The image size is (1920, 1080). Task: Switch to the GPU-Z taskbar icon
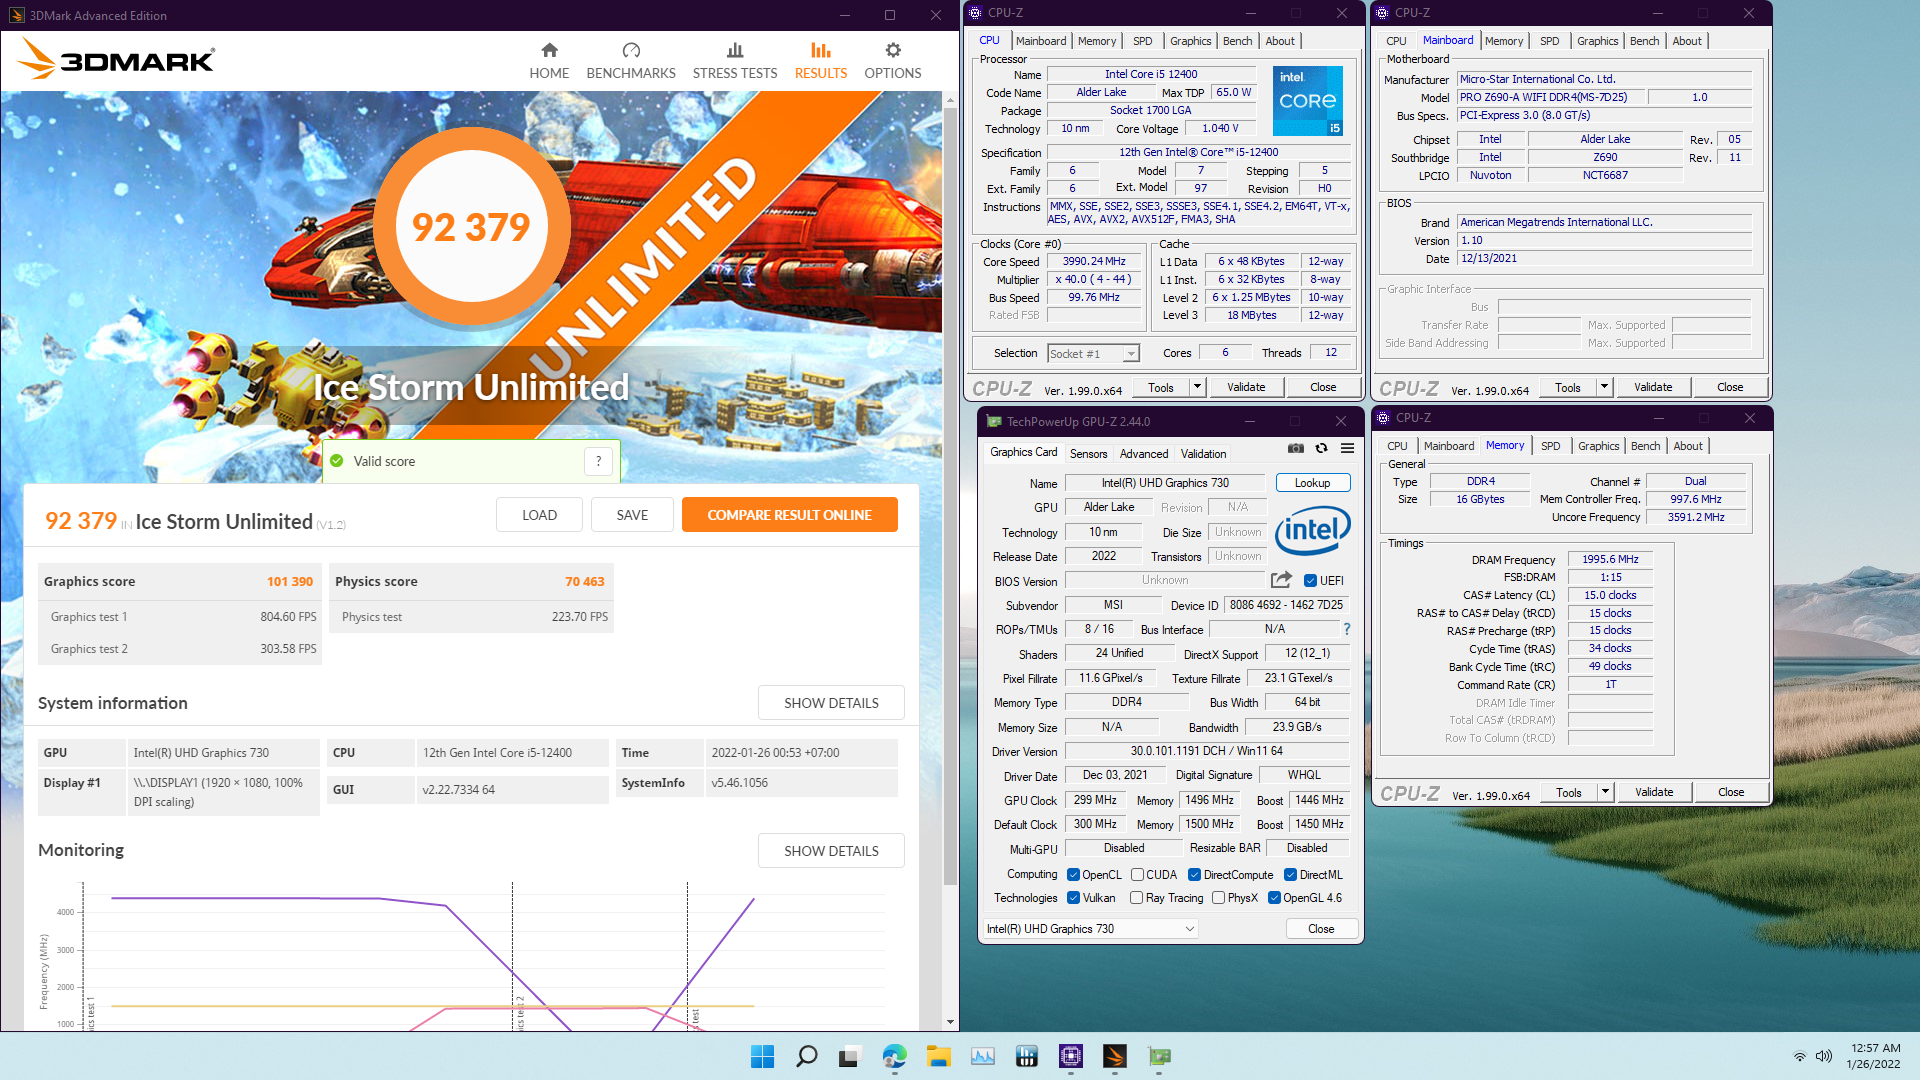(1159, 1056)
